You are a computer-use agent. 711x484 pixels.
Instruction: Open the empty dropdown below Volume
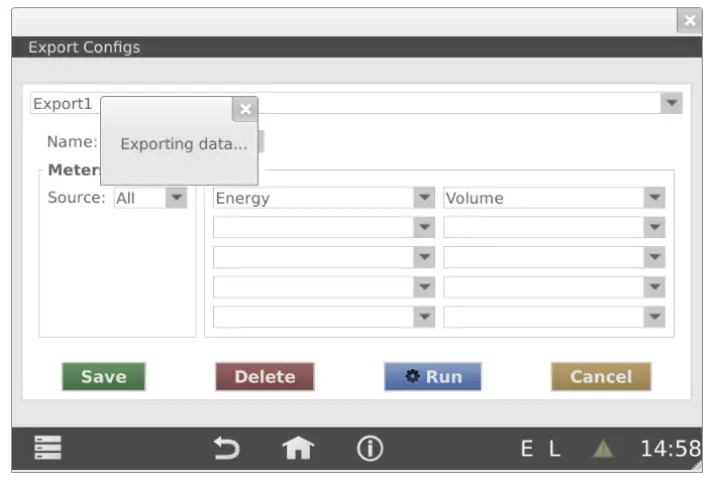coord(655,228)
